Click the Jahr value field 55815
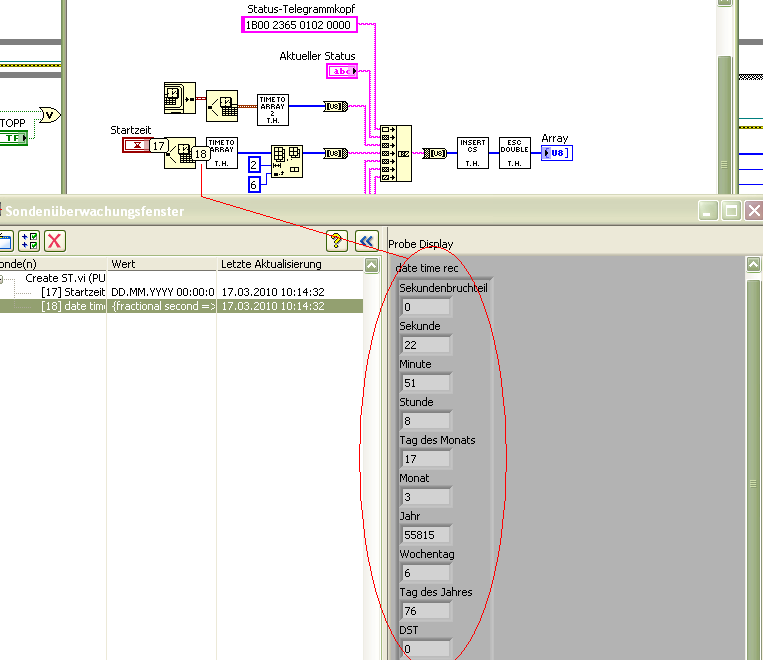This screenshot has width=763, height=660. [x=425, y=535]
